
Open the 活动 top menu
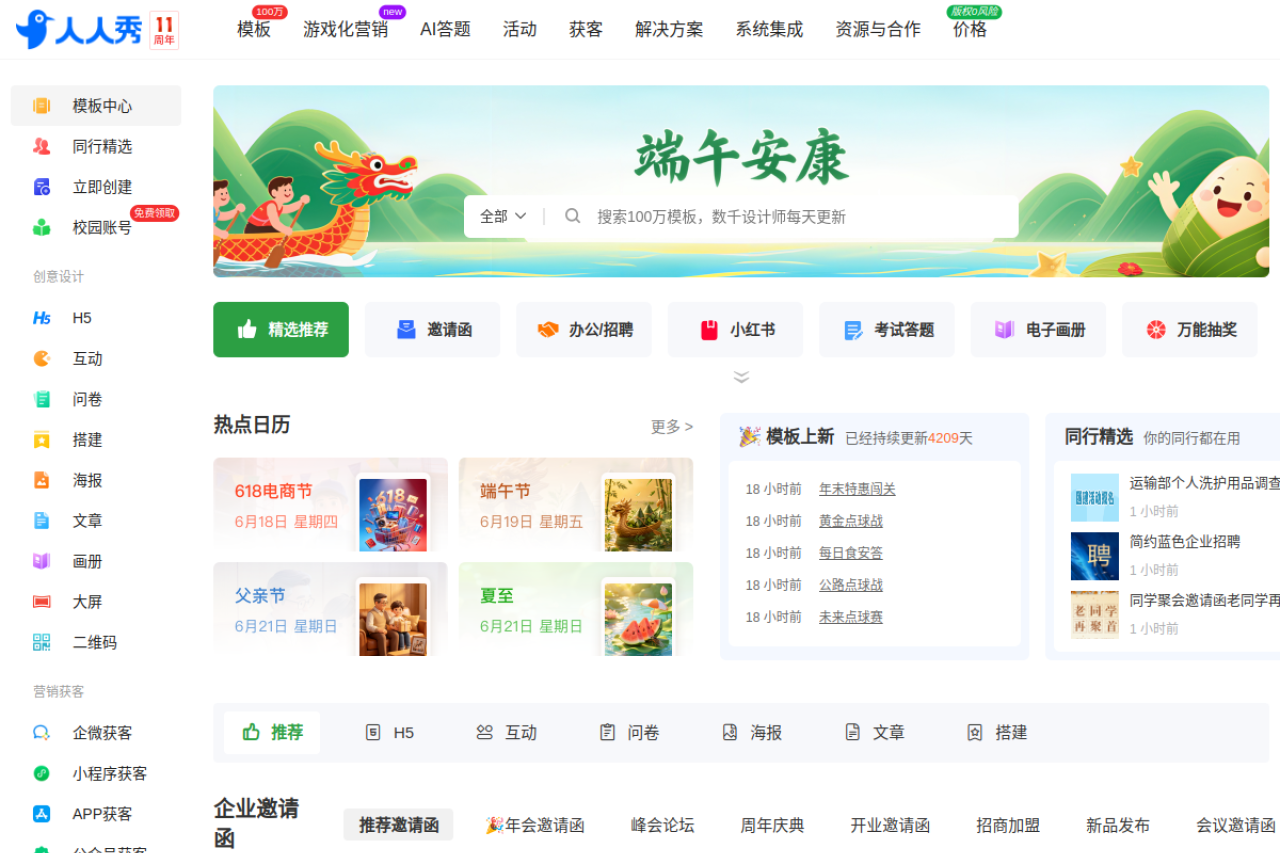click(520, 29)
